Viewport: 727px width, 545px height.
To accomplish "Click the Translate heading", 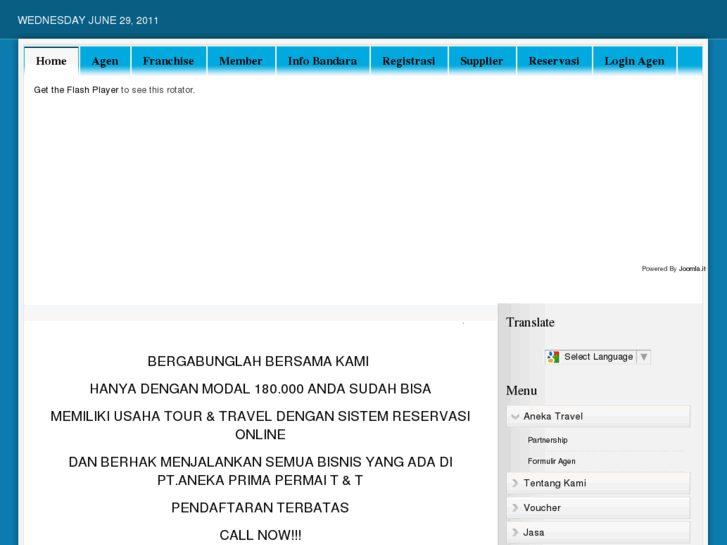I will point(530,322).
